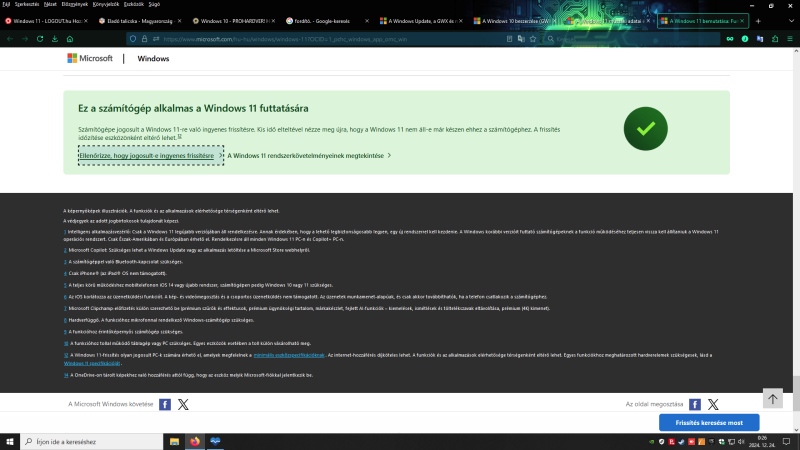Click the taskbar clock showing 0:26

(x=763, y=442)
